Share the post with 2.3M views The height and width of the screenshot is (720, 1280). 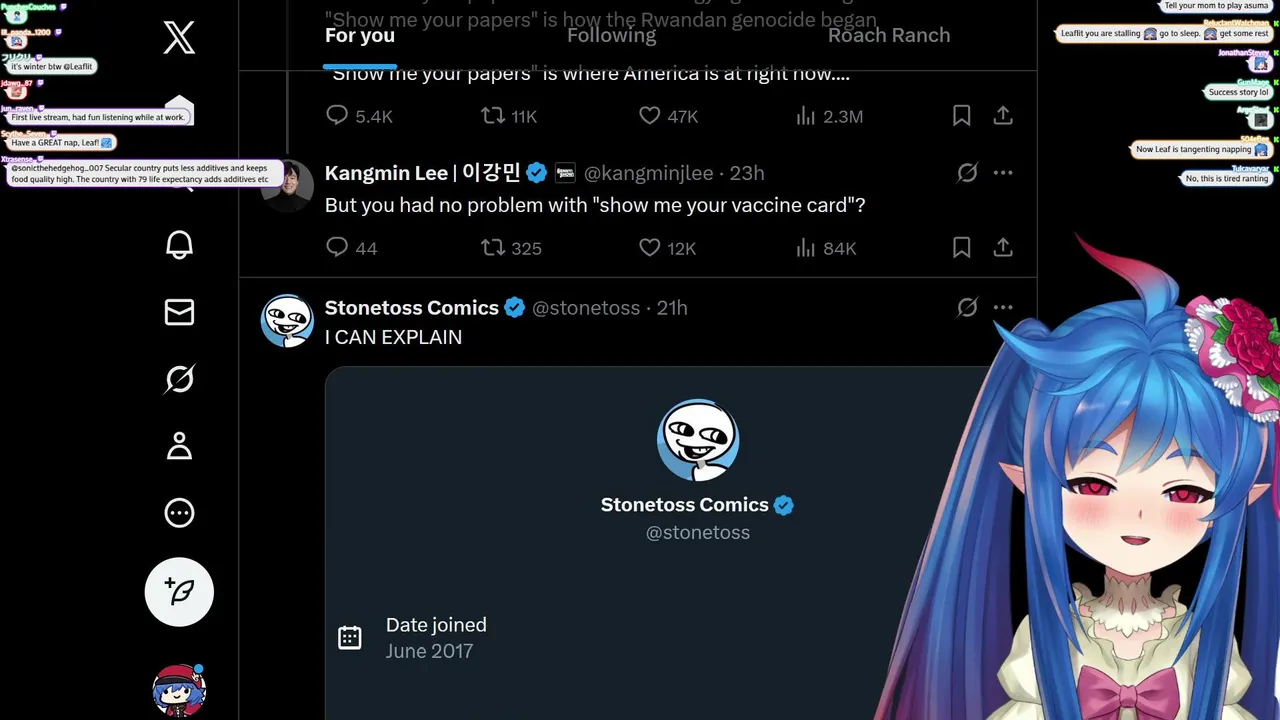pos(1003,116)
